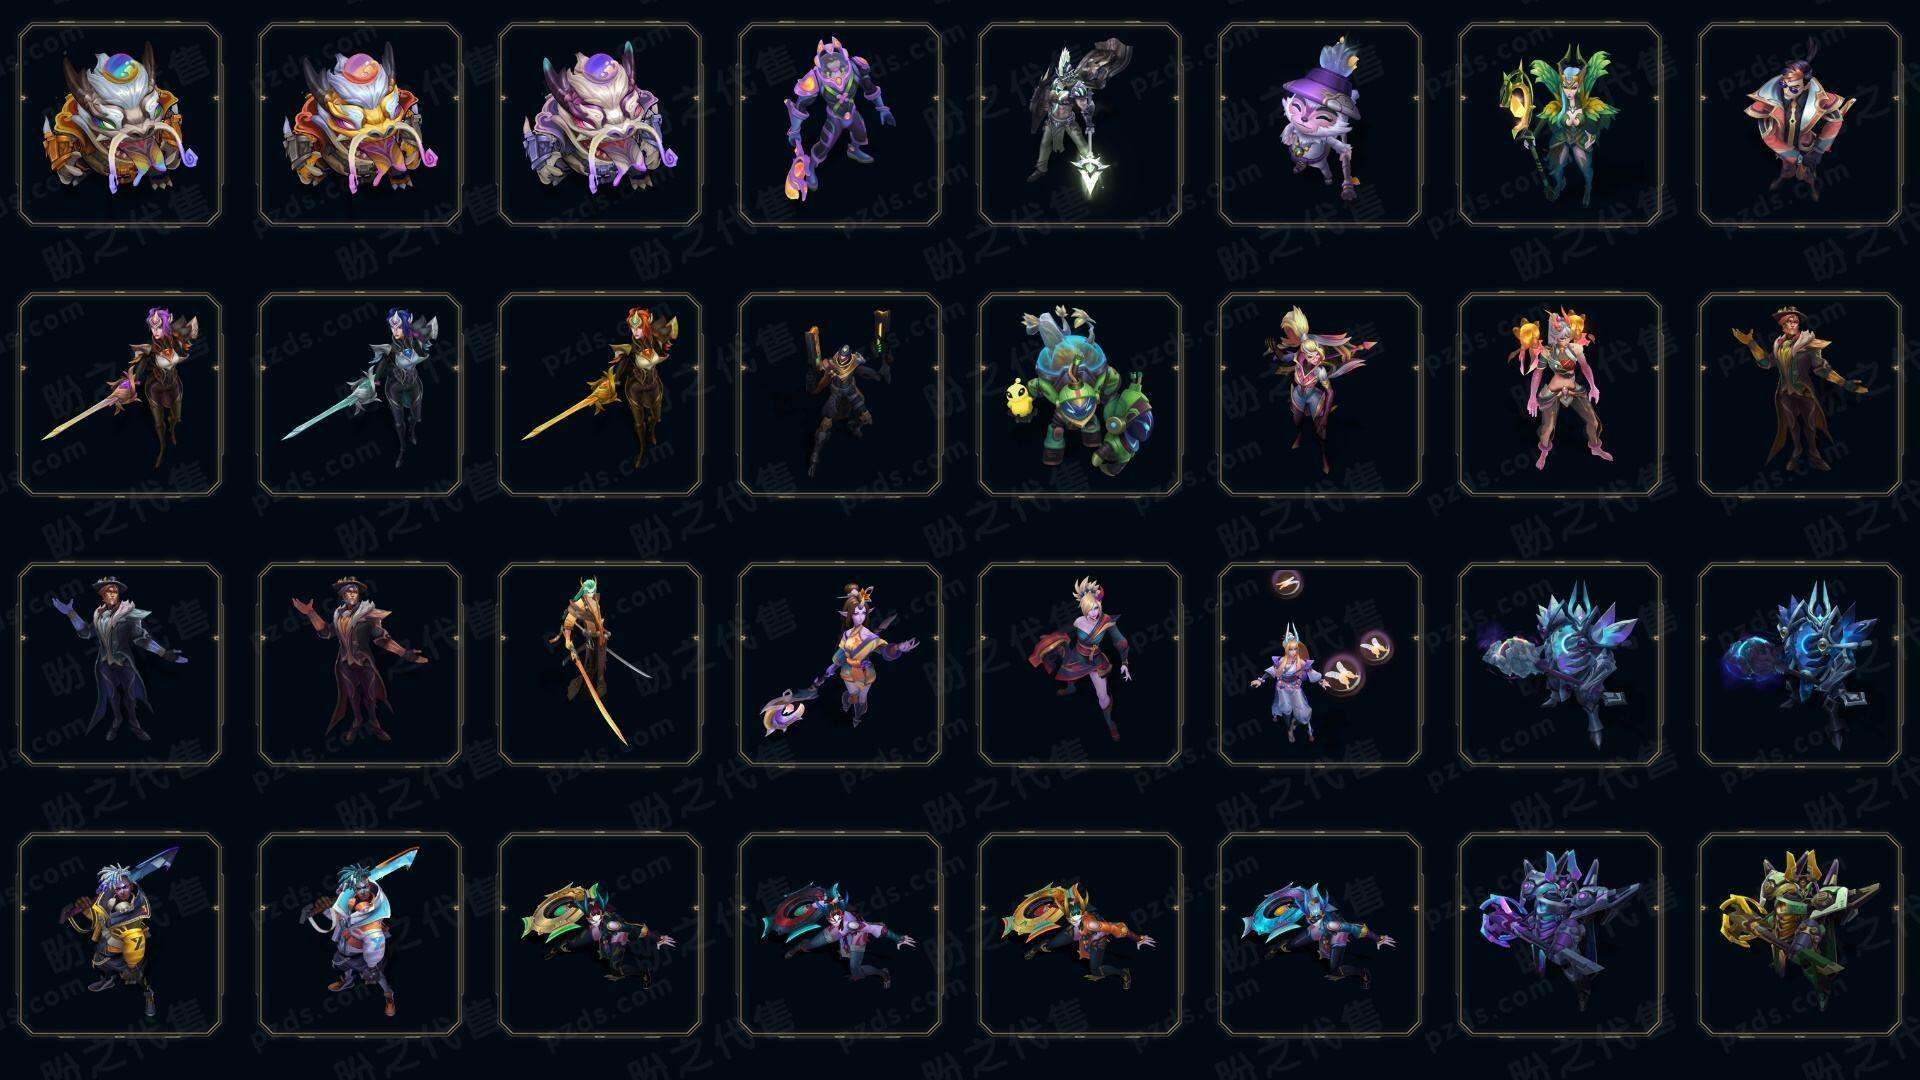Choose the dark armored knight with glowing emblem
The height and width of the screenshot is (1080, 1920).
pyautogui.click(x=1080, y=125)
